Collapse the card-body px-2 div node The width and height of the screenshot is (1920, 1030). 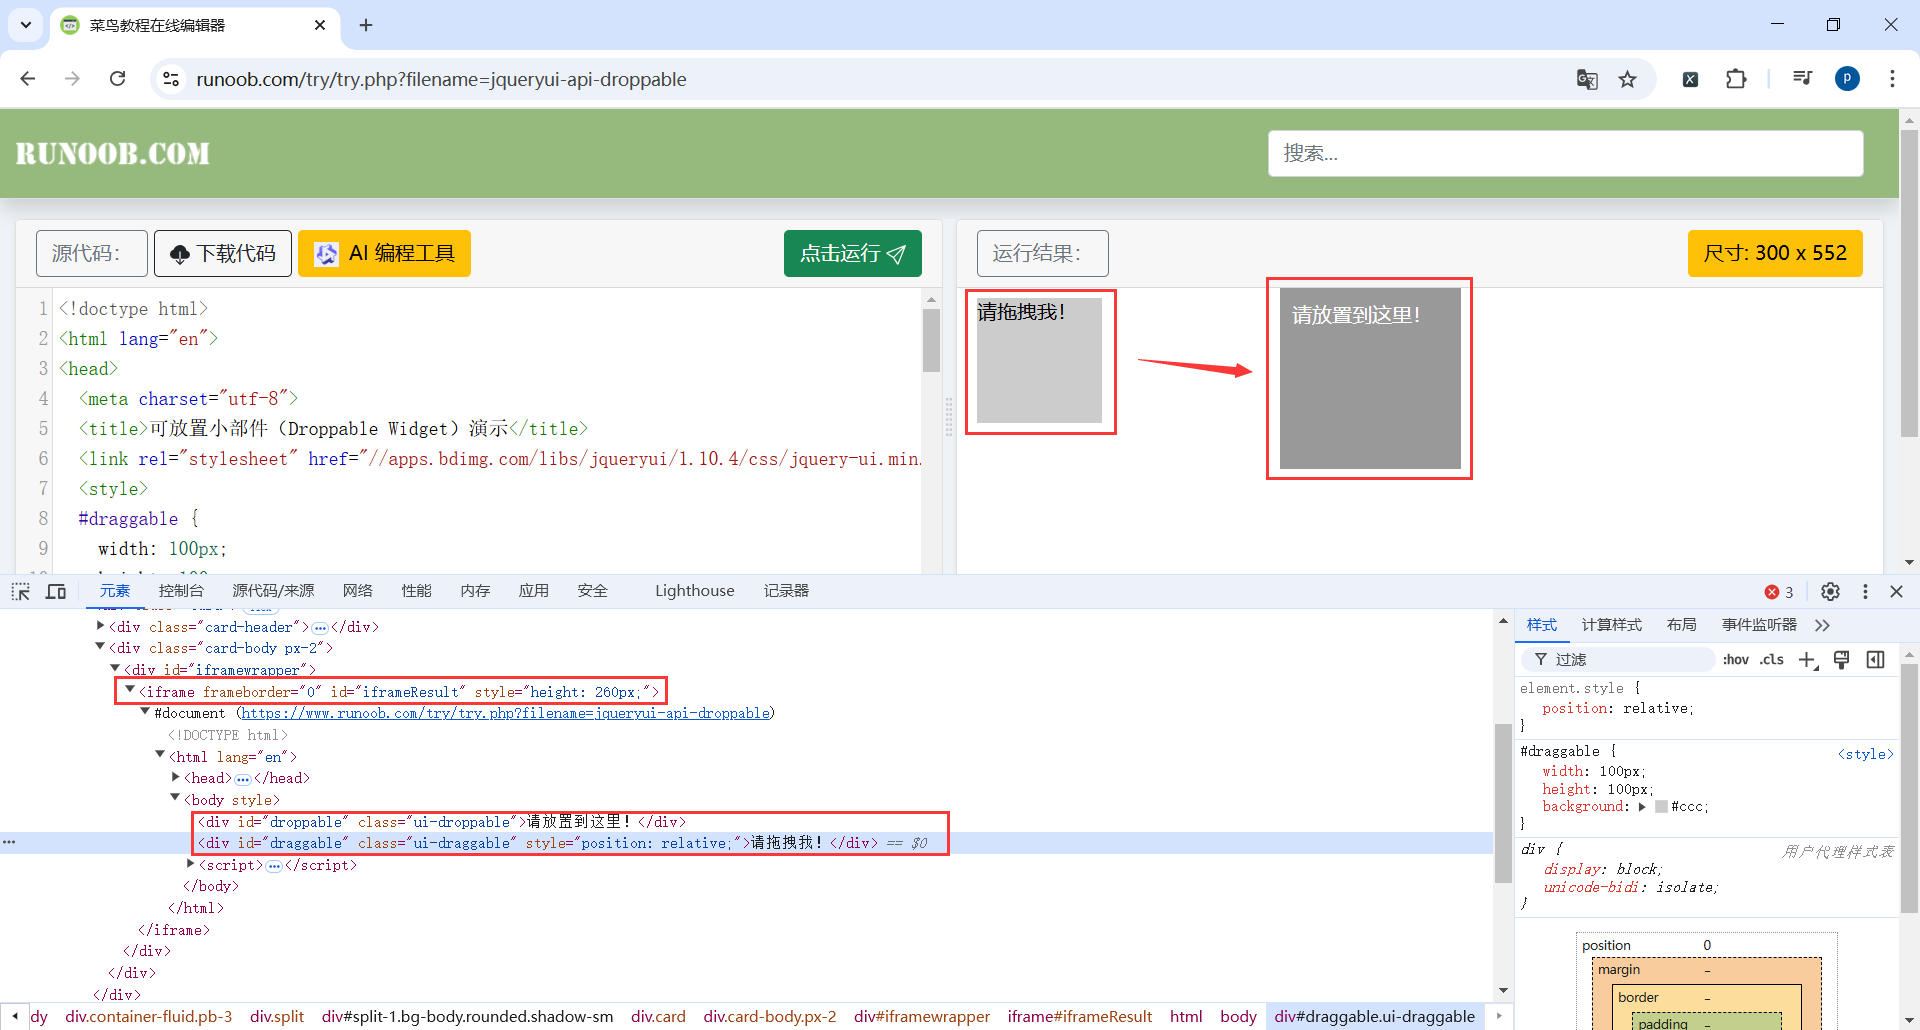(x=100, y=647)
